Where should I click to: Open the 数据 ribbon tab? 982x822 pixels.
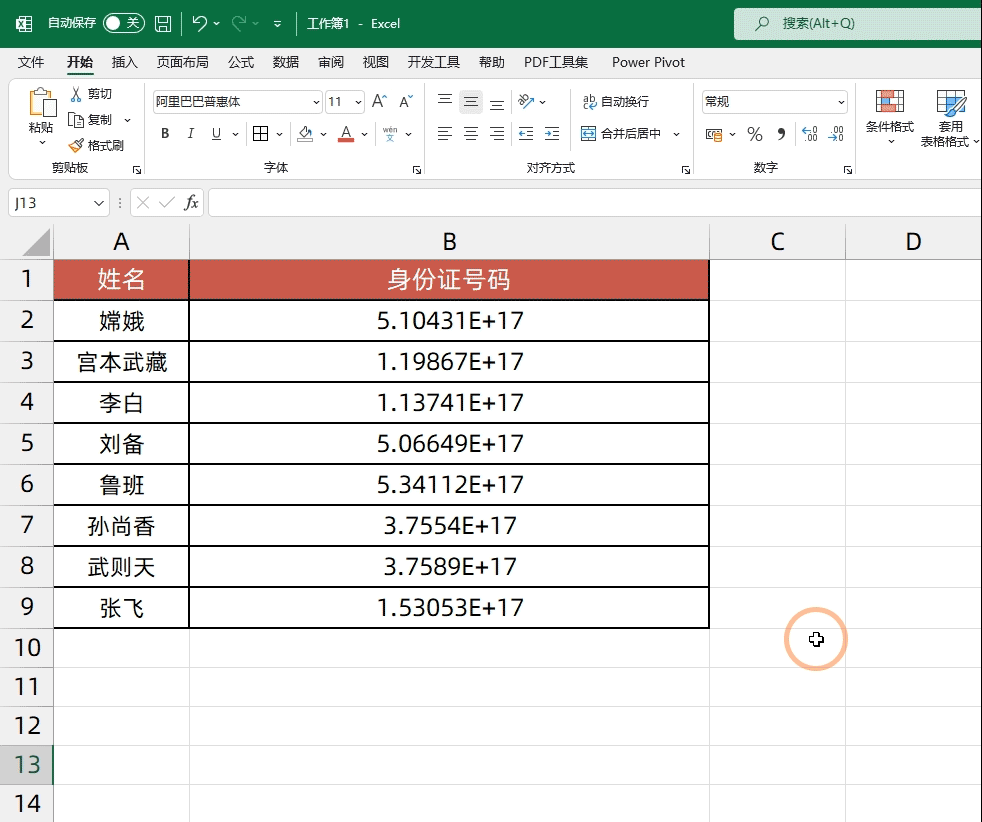pyautogui.click(x=285, y=61)
